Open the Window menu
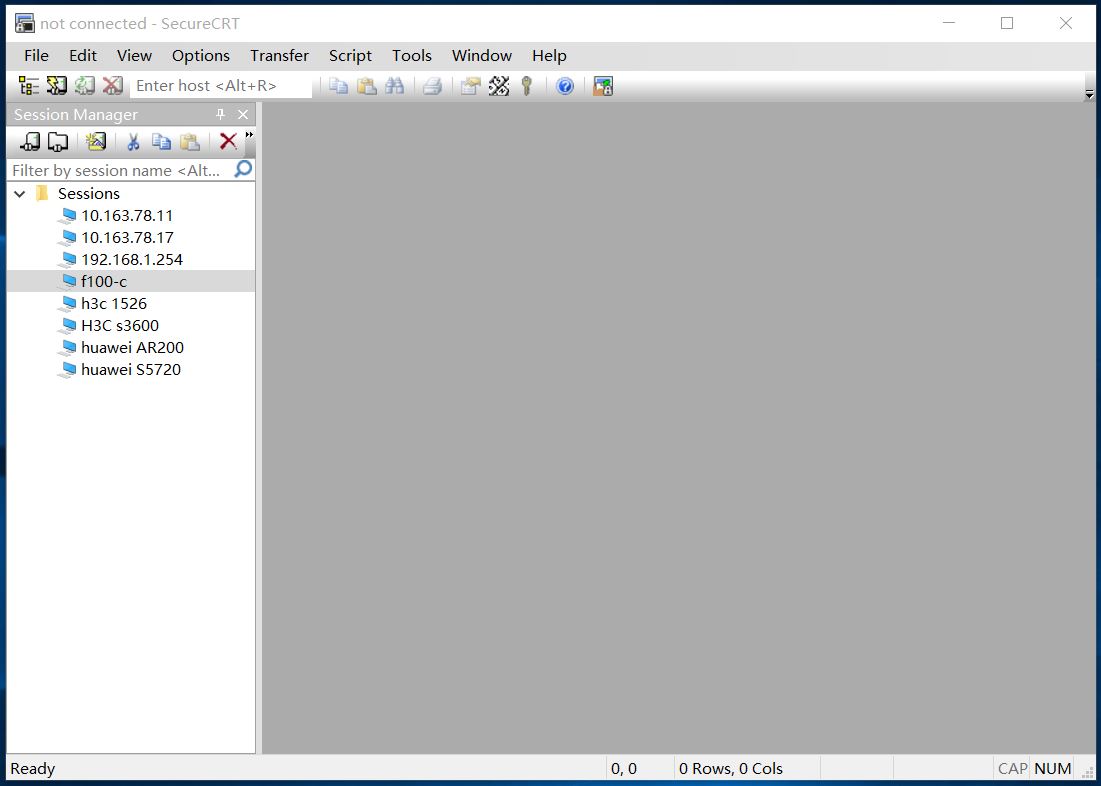The image size is (1101, 786). [482, 55]
